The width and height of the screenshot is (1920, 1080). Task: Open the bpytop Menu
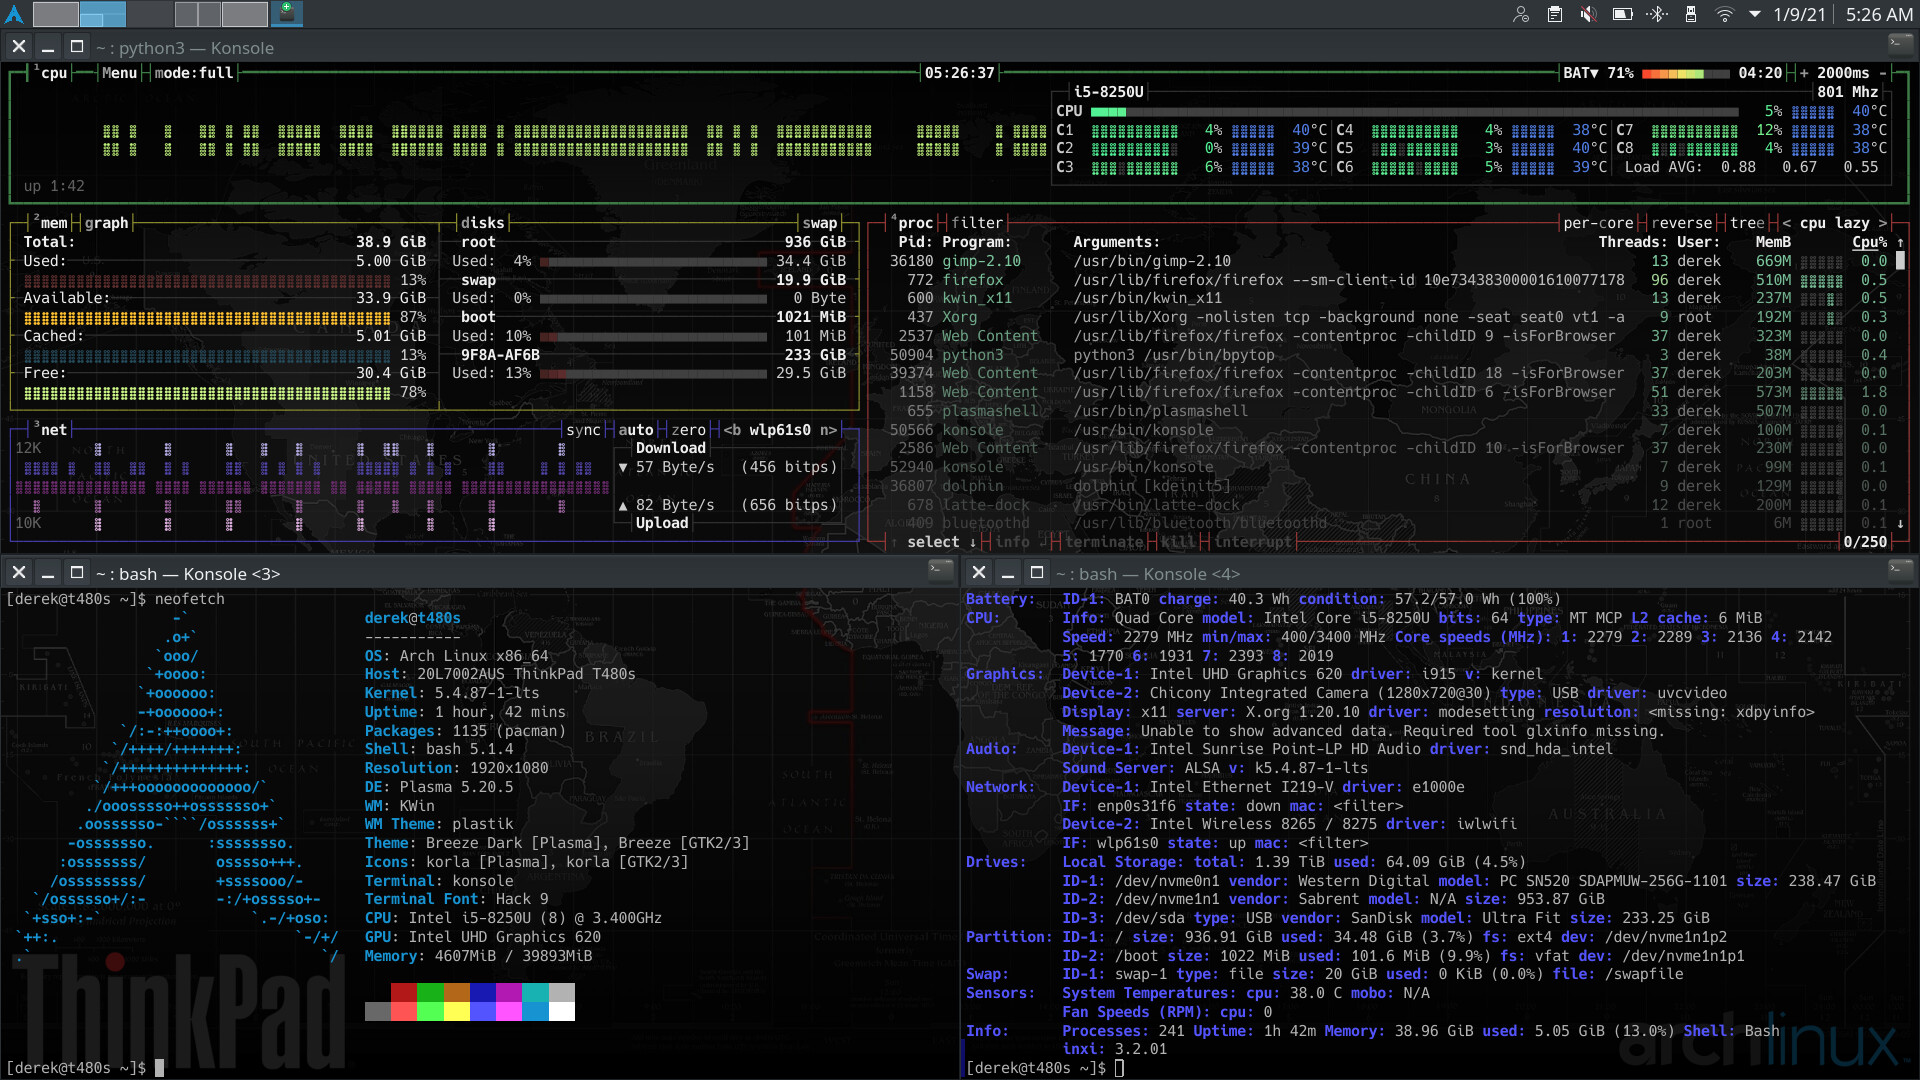coord(119,72)
